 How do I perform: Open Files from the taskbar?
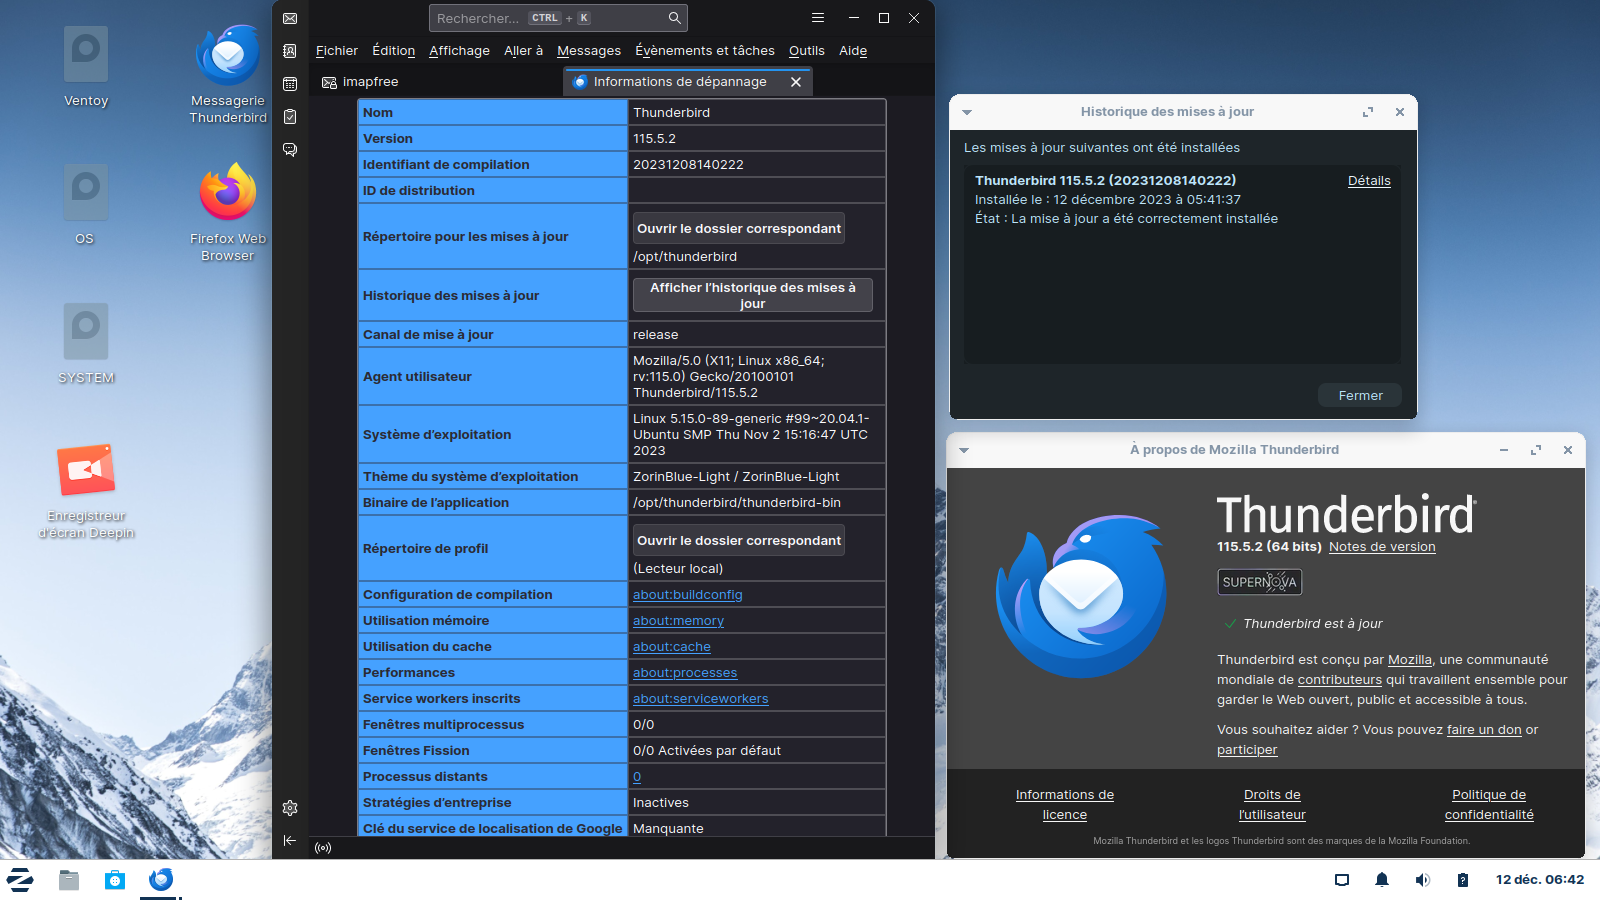pyautogui.click(x=69, y=880)
